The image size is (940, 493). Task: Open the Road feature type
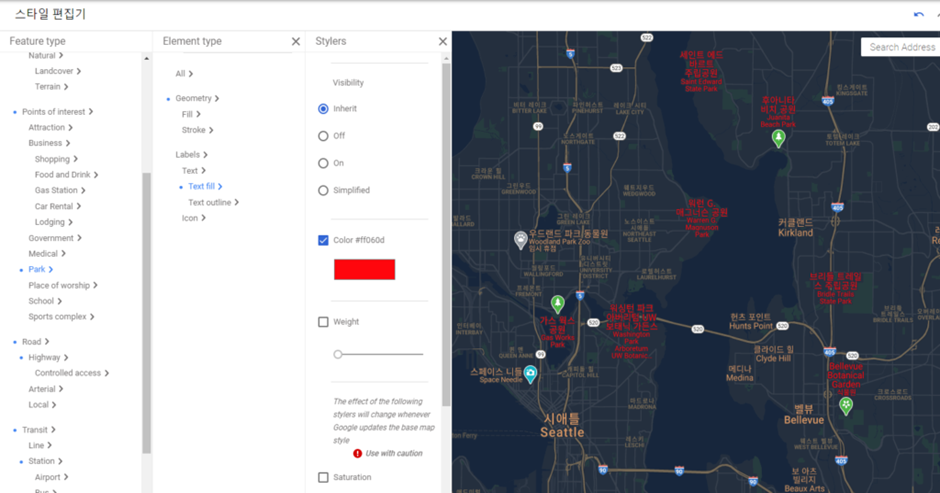point(35,342)
